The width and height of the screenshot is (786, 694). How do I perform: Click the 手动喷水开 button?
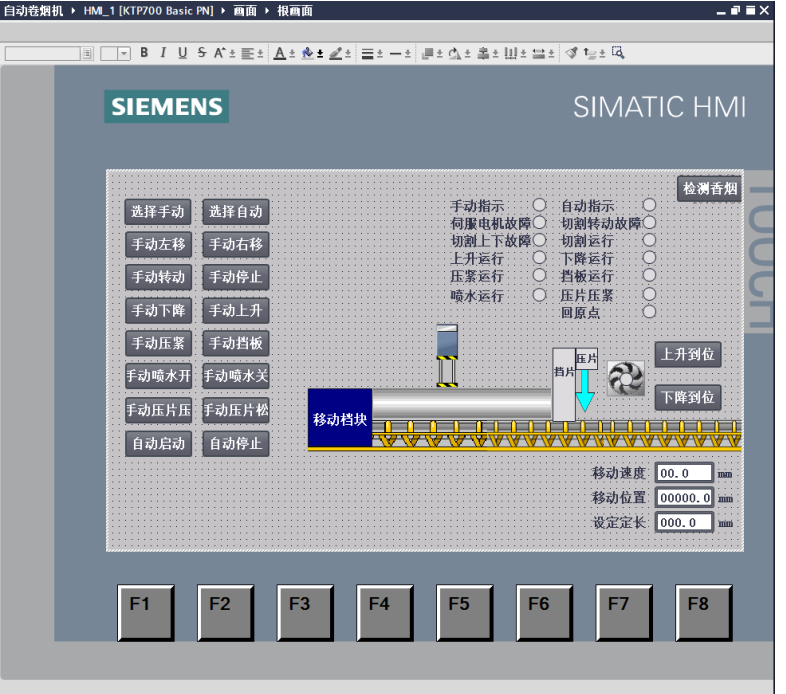[x=158, y=376]
